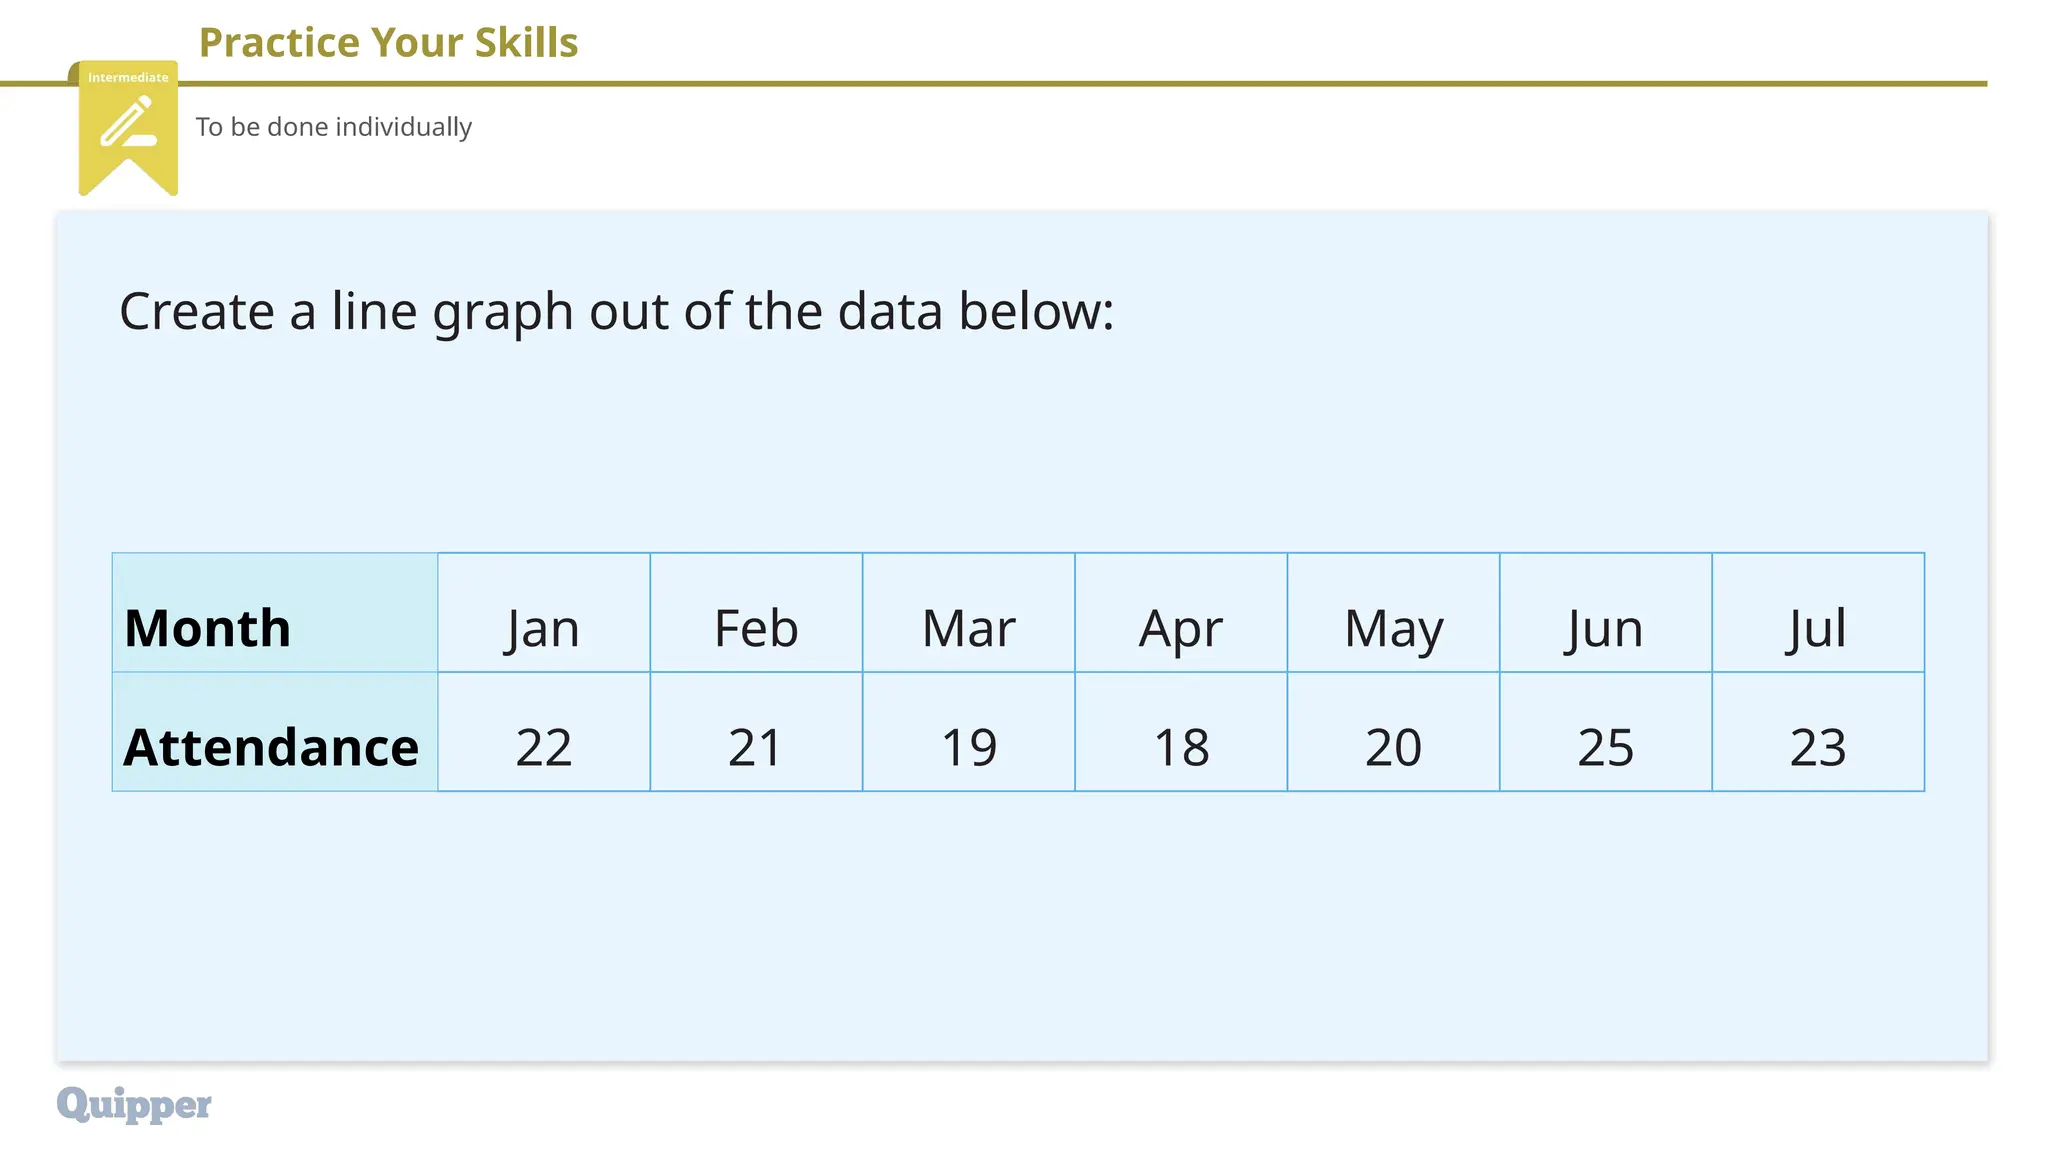2048x1152 pixels.
Task: Select the Apr column cell
Action: coord(1181,612)
